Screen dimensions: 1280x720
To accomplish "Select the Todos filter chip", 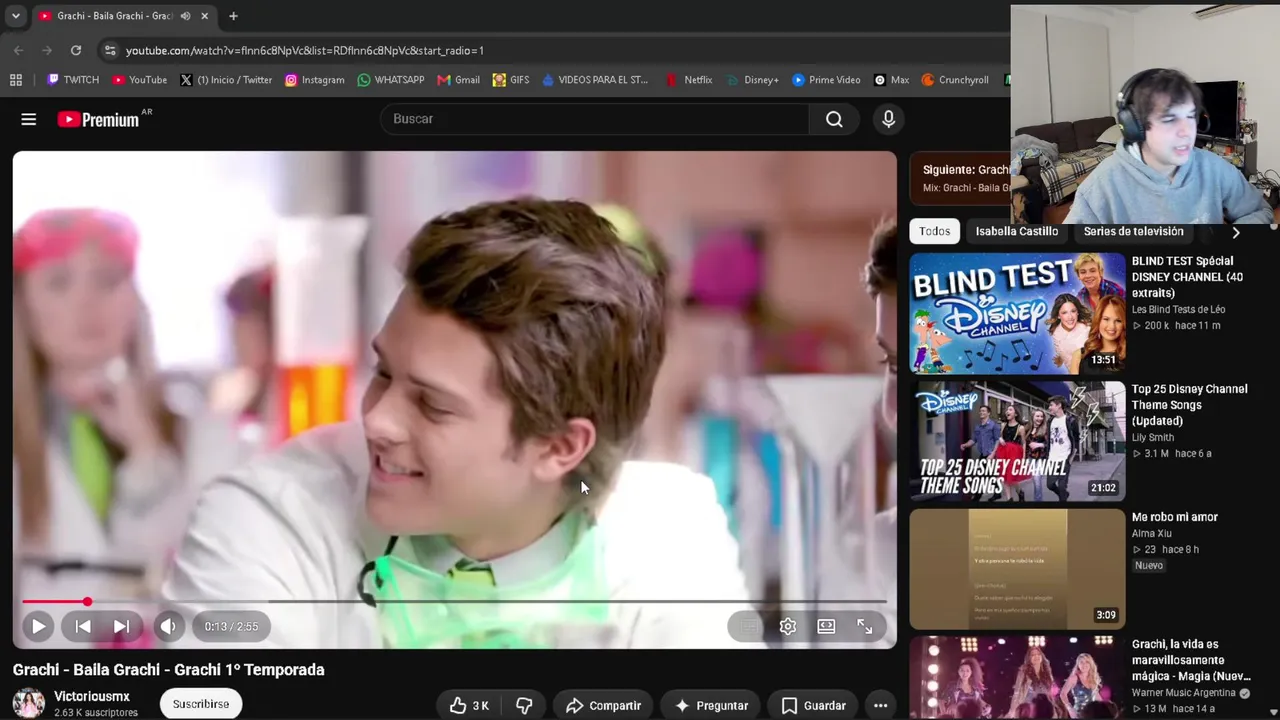I will point(935,231).
